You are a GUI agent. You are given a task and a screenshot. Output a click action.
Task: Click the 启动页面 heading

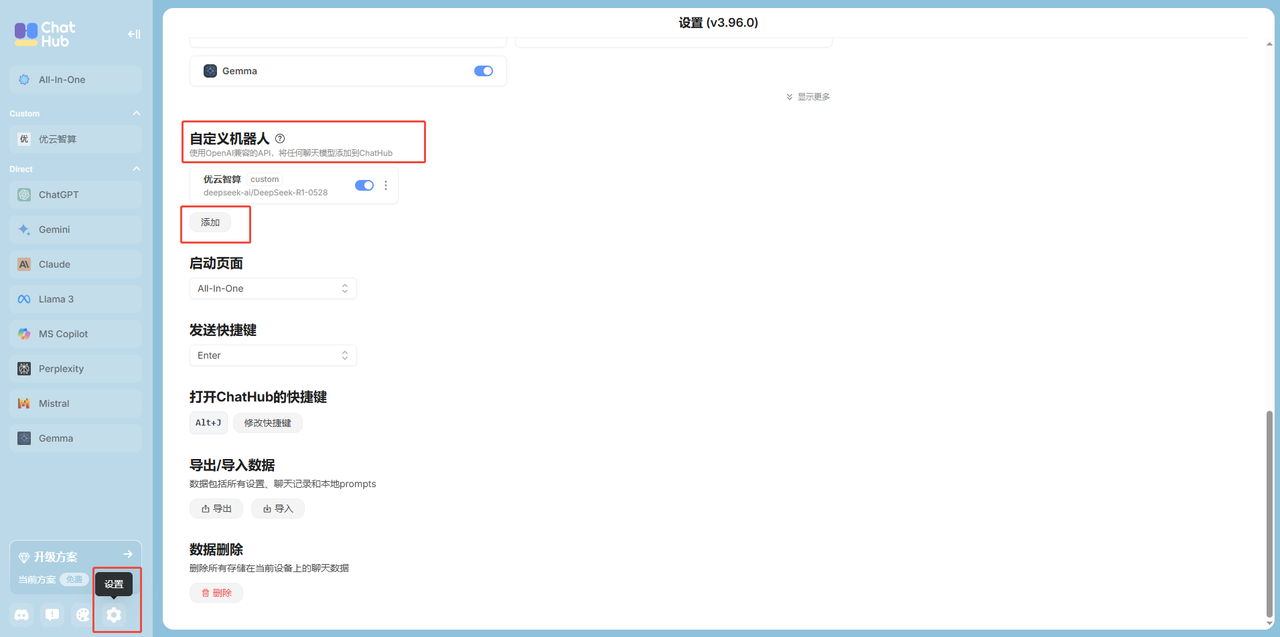click(216, 263)
